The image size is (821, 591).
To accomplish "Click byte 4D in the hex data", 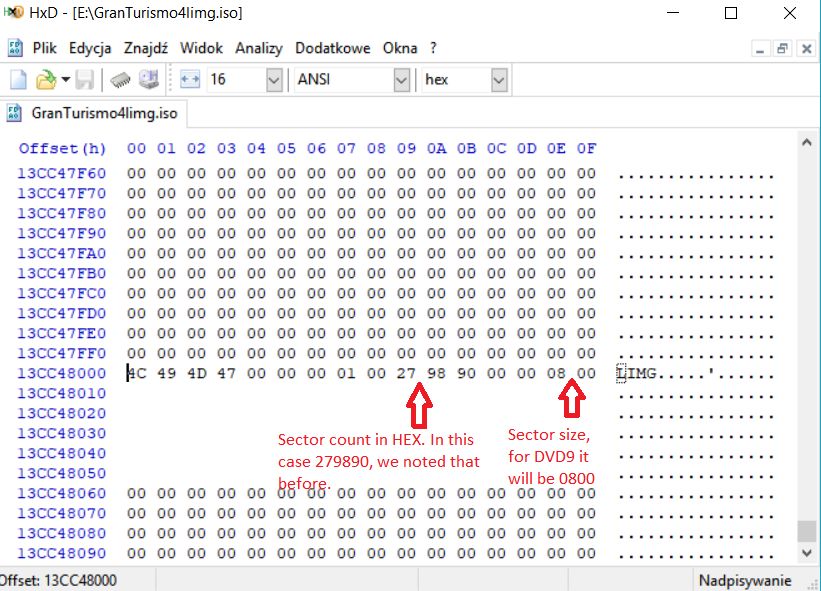I will 197,373.
